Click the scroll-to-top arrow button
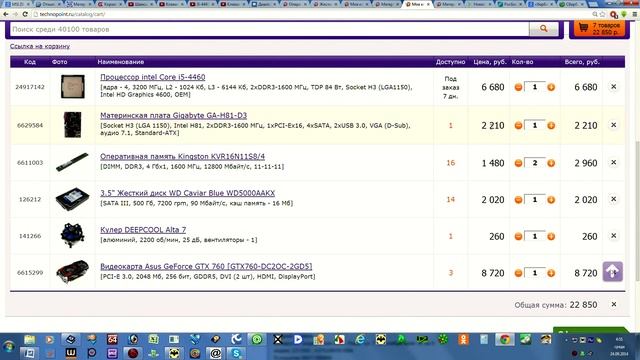640x360 pixels. point(613,271)
